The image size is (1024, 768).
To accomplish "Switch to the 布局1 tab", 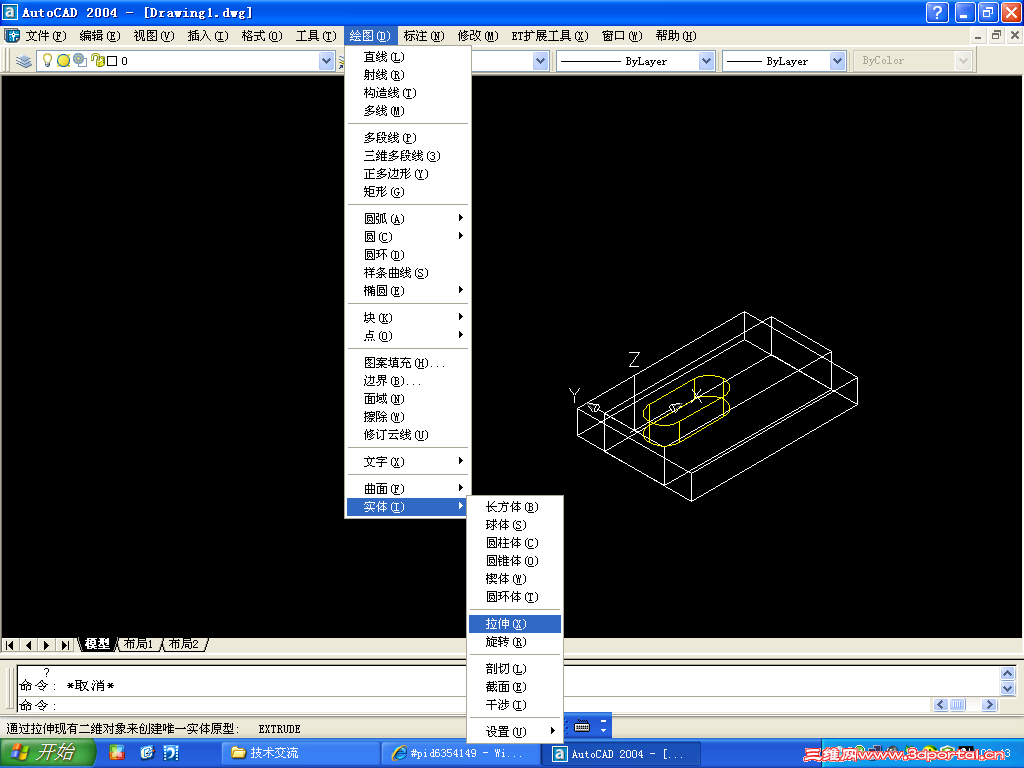I will coord(138,644).
